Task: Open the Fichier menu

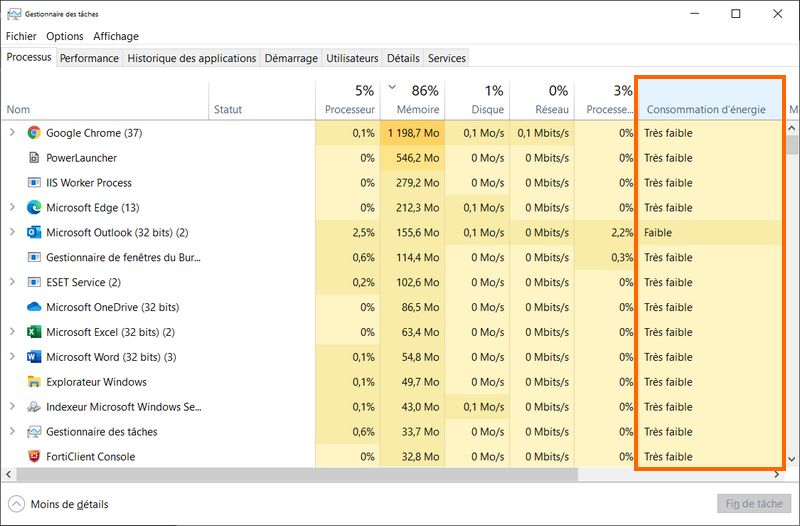Action: (x=21, y=36)
